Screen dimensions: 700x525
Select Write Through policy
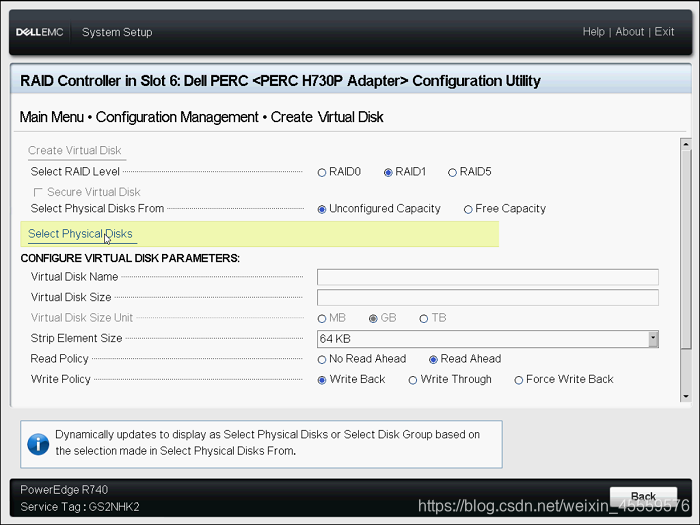click(x=413, y=380)
